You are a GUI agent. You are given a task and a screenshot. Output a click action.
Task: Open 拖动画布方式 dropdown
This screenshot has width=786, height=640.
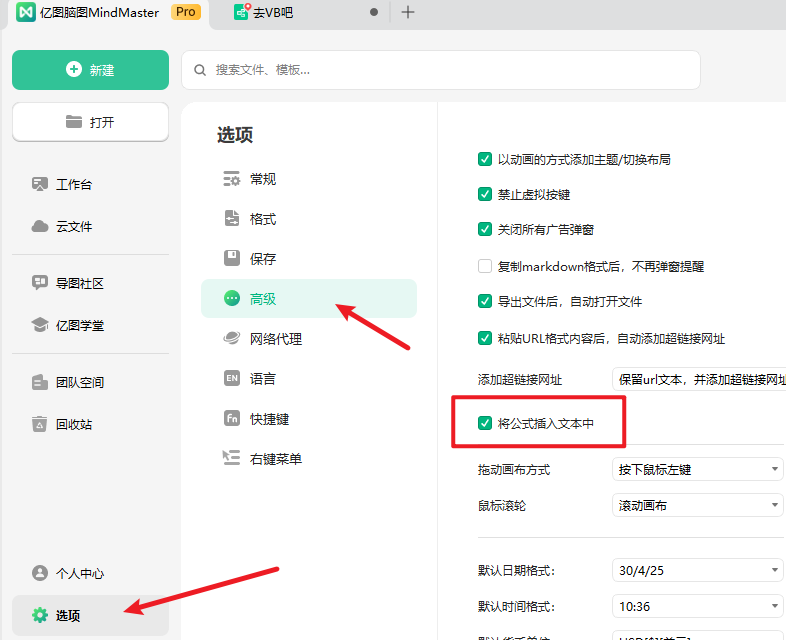click(697, 469)
